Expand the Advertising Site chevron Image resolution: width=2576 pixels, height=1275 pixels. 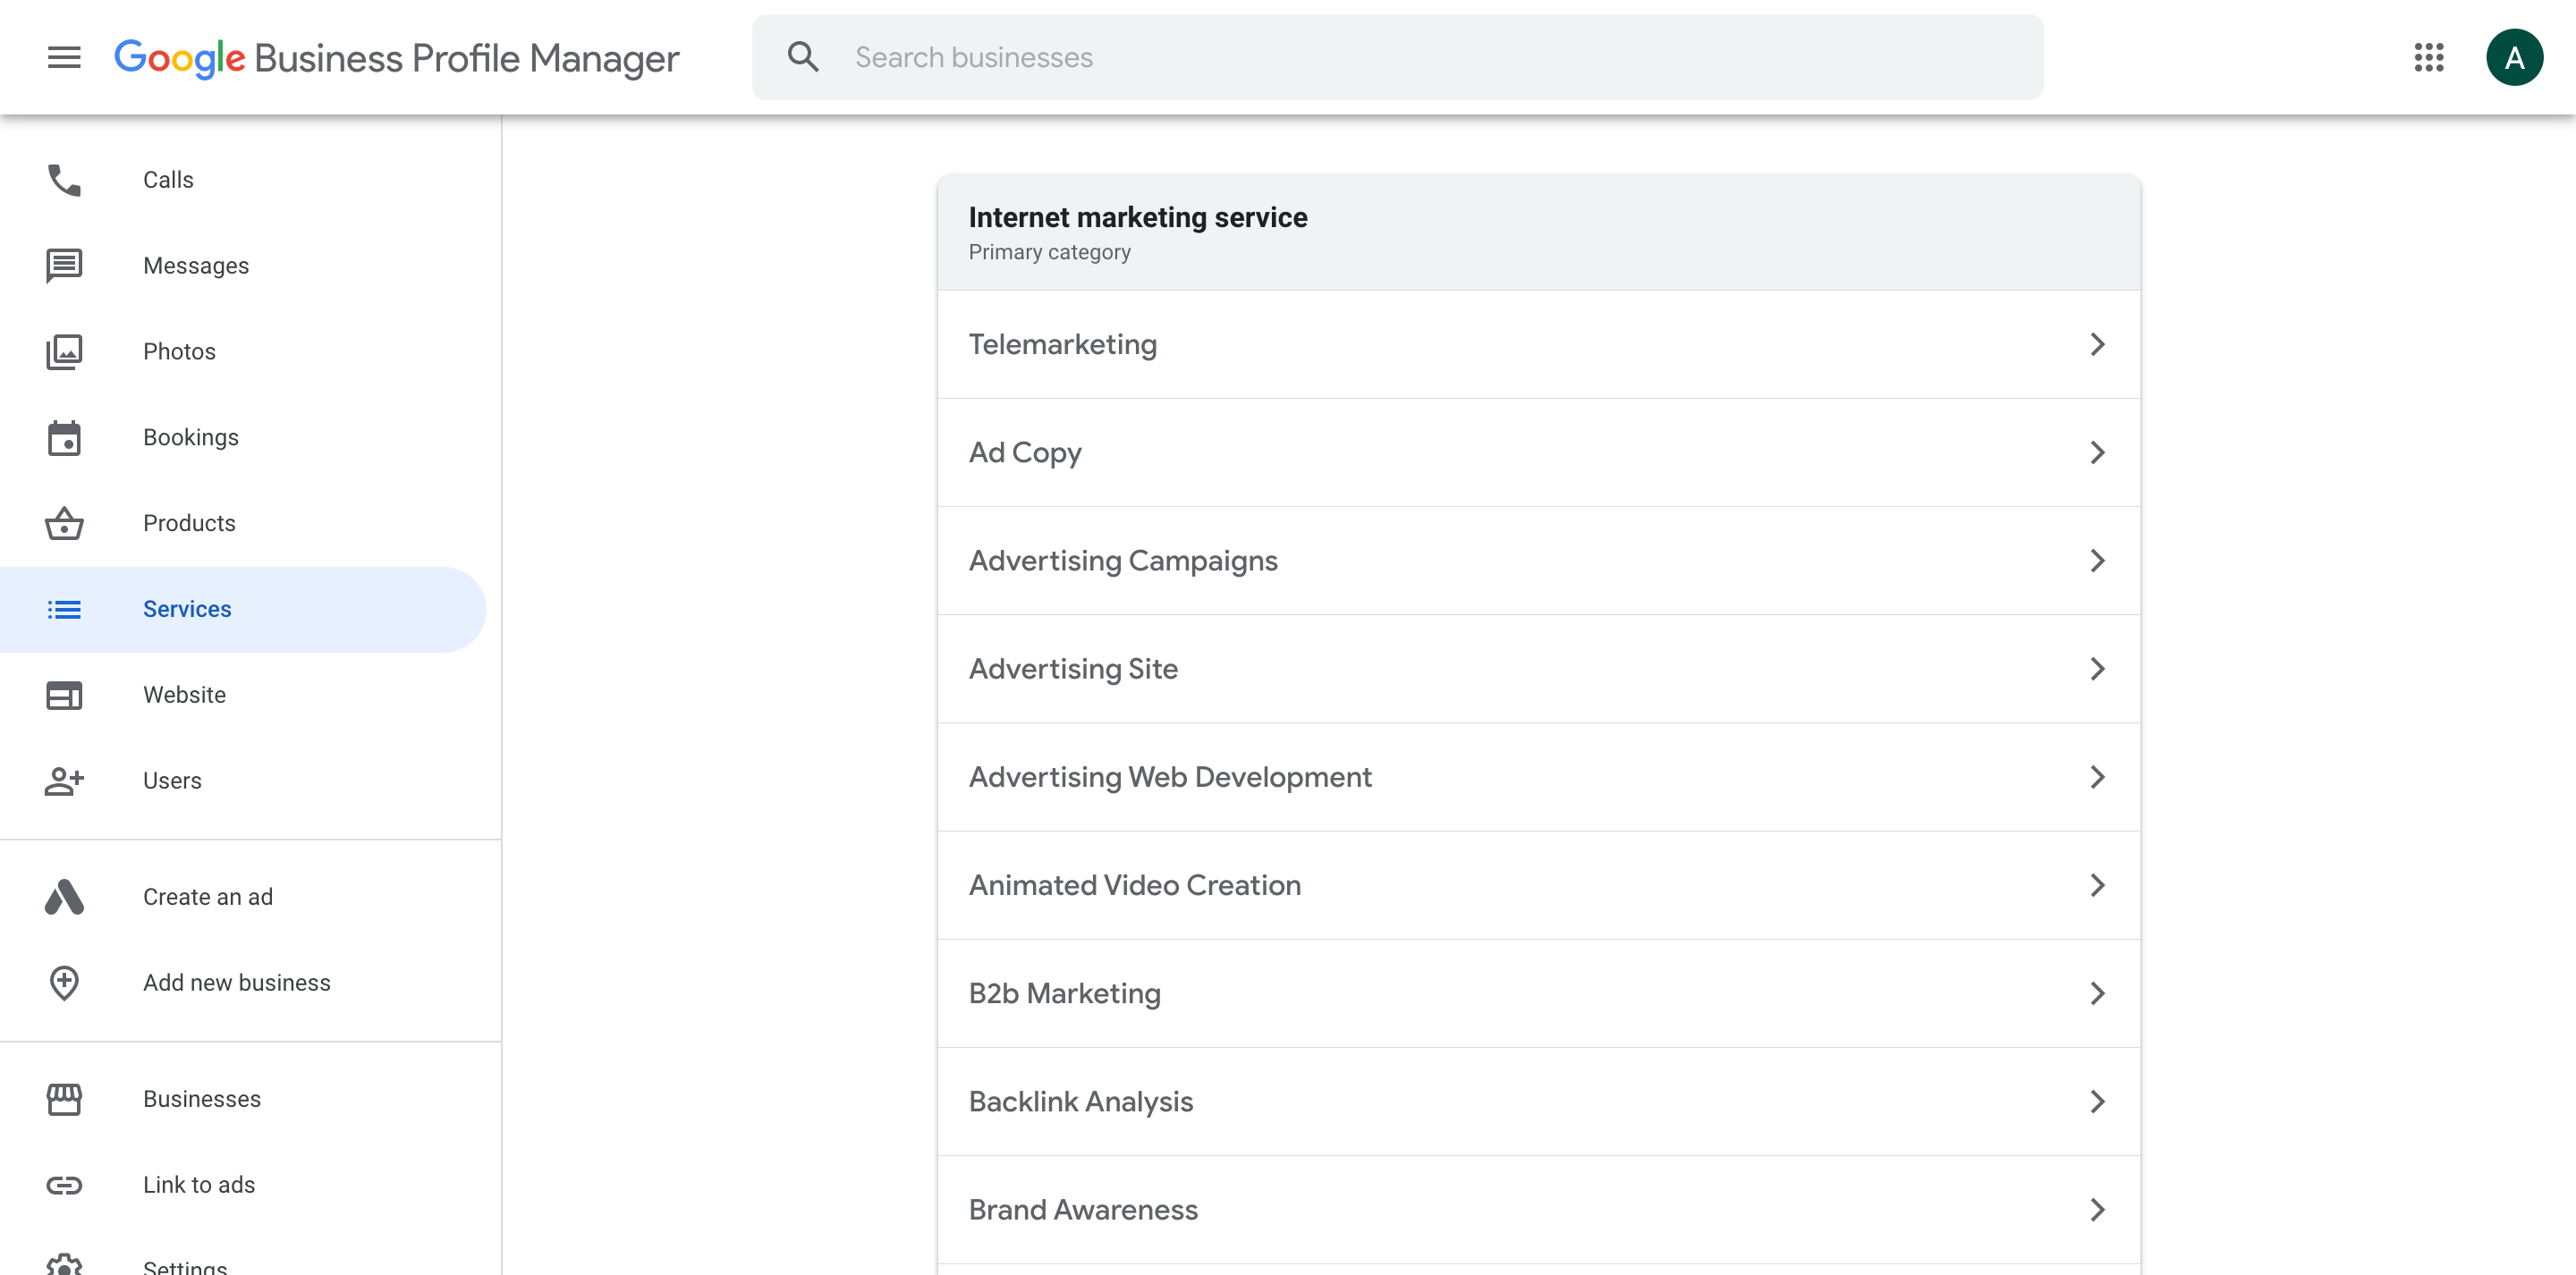point(2097,668)
